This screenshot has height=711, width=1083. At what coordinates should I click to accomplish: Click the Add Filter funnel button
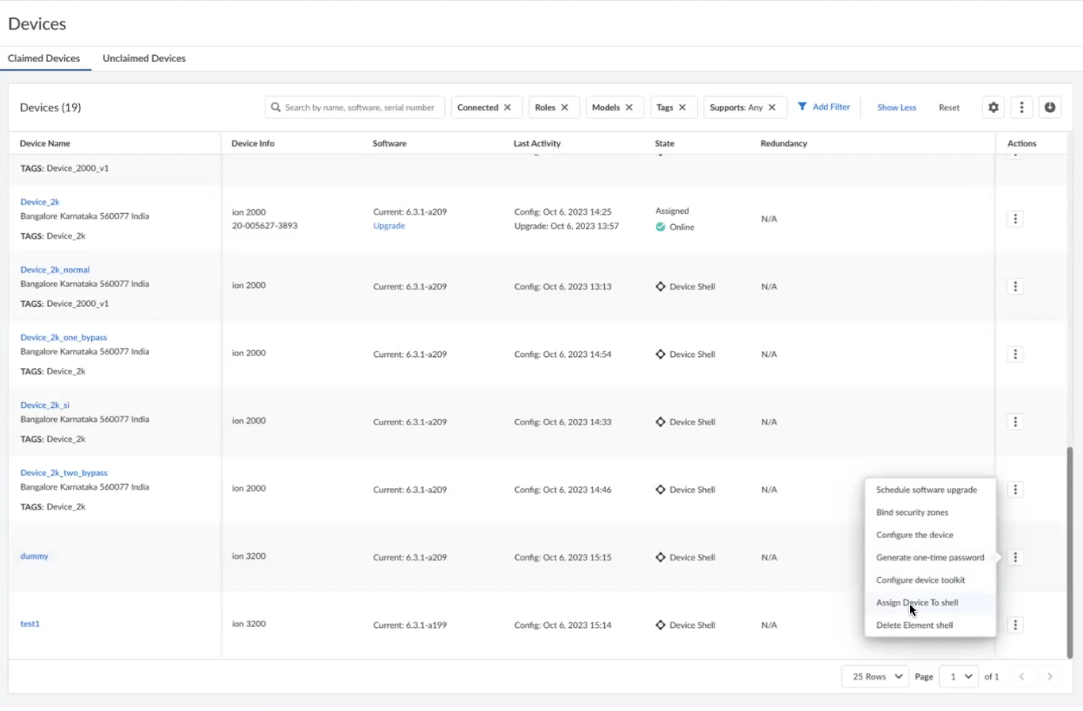823,107
